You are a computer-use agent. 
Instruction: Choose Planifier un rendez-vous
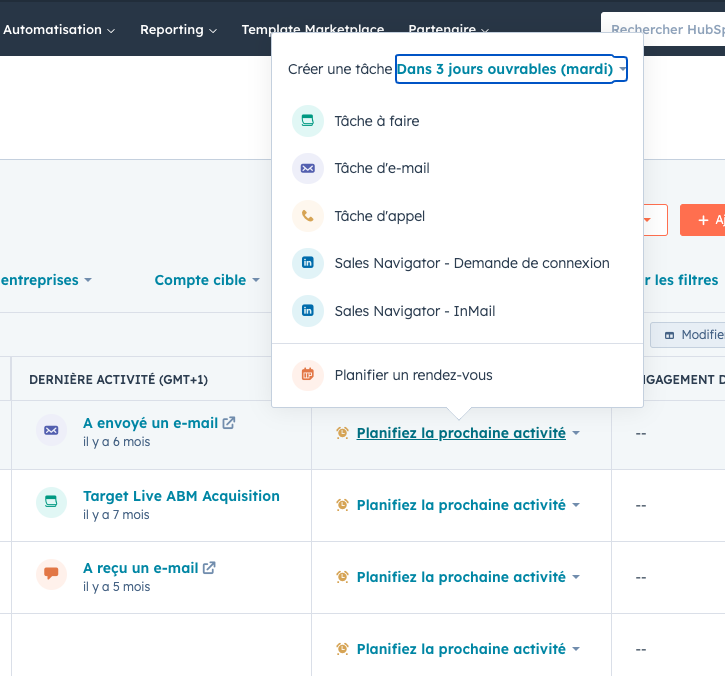(457, 375)
